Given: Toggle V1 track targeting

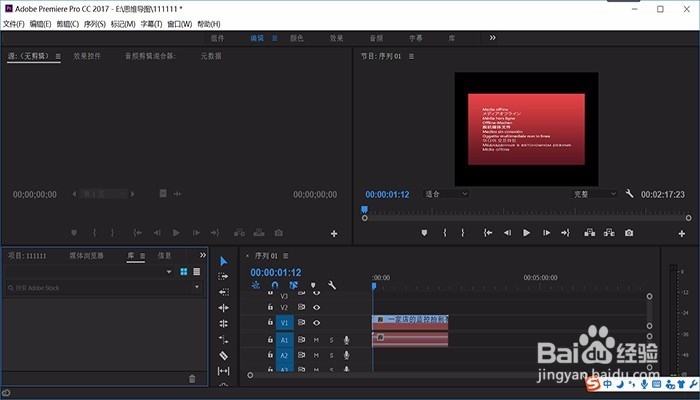Looking at the screenshot, I should pos(284,322).
